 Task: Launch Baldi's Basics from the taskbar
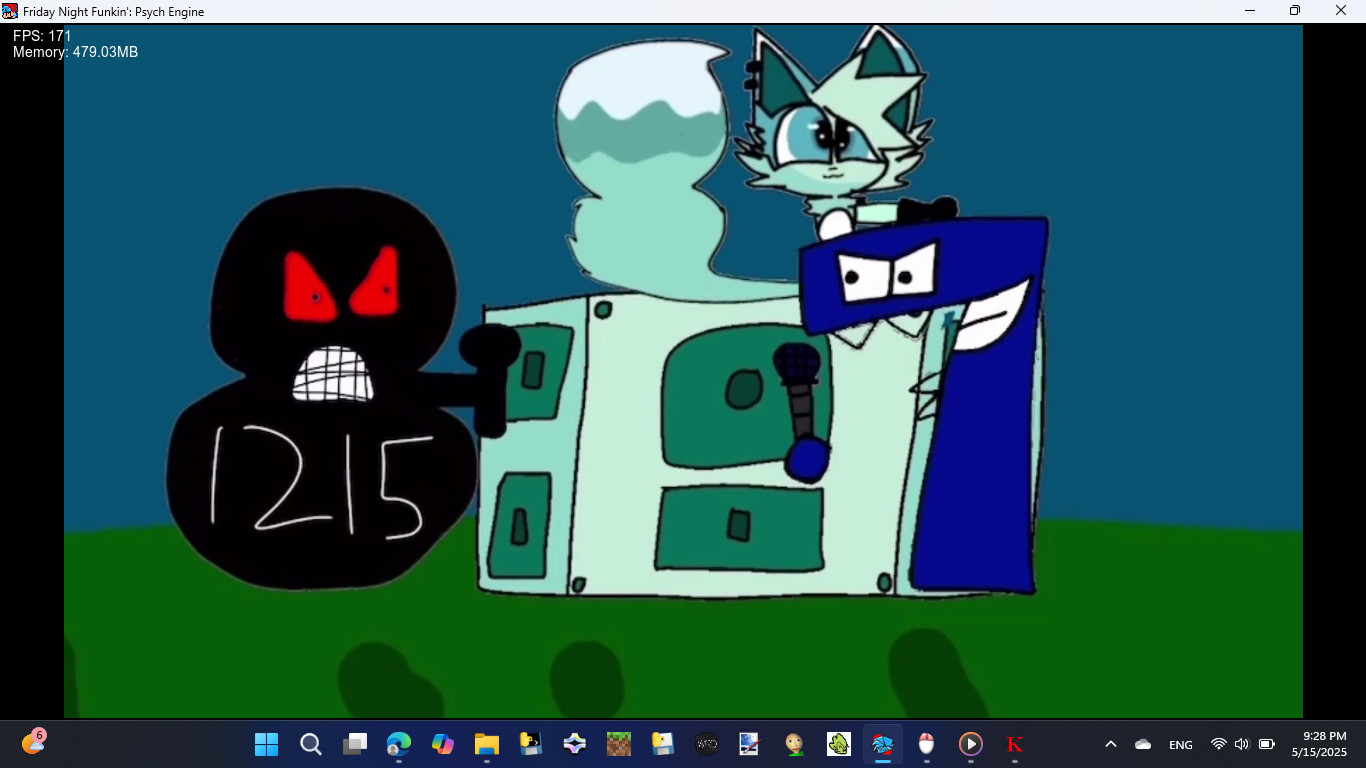coord(793,744)
